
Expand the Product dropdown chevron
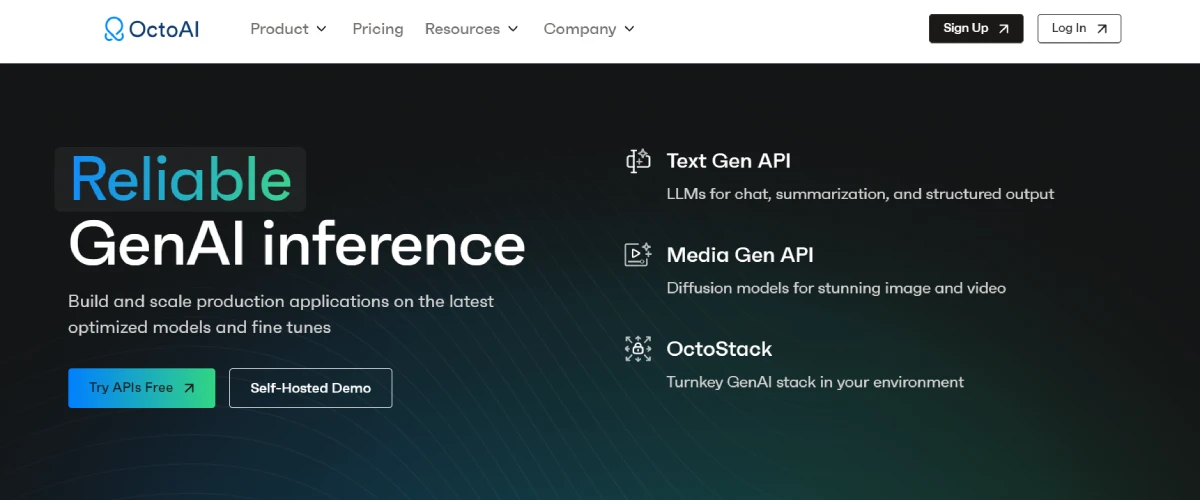pyautogui.click(x=321, y=29)
